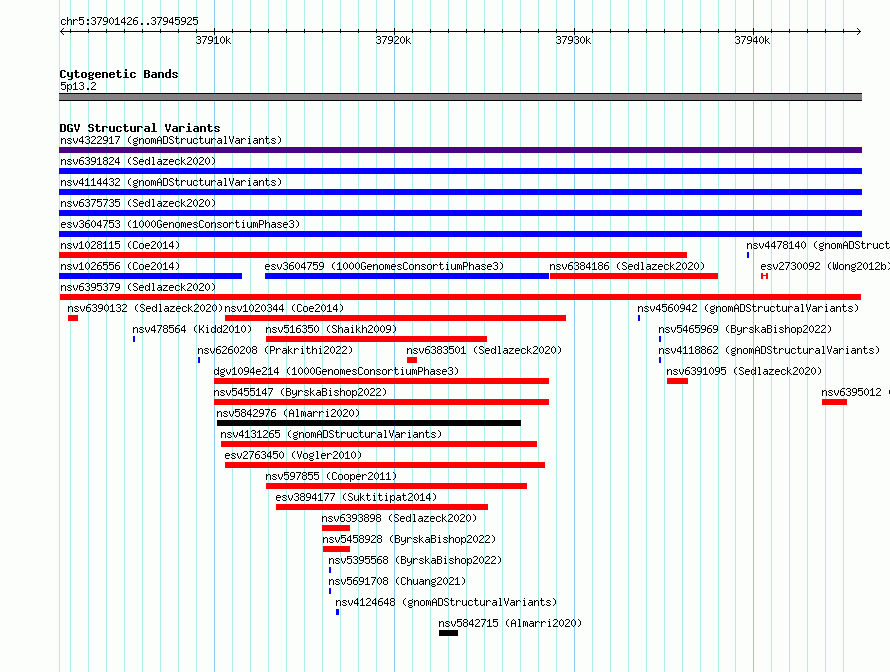Click the red nsv1020344 variant bar
The height and width of the screenshot is (672, 890).
[x=395, y=318]
